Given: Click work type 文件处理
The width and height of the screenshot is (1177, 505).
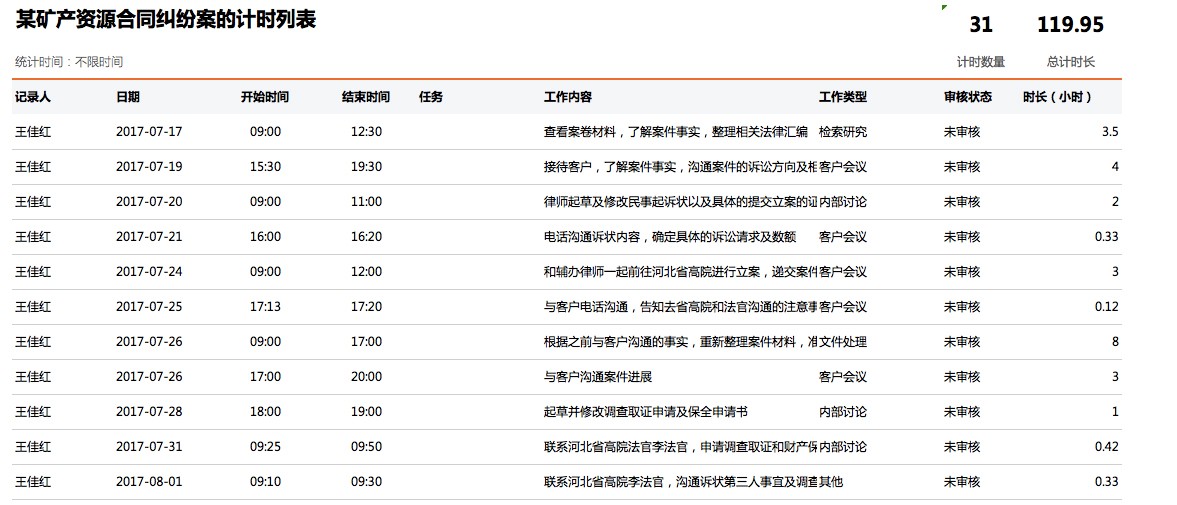Looking at the screenshot, I should (843, 342).
